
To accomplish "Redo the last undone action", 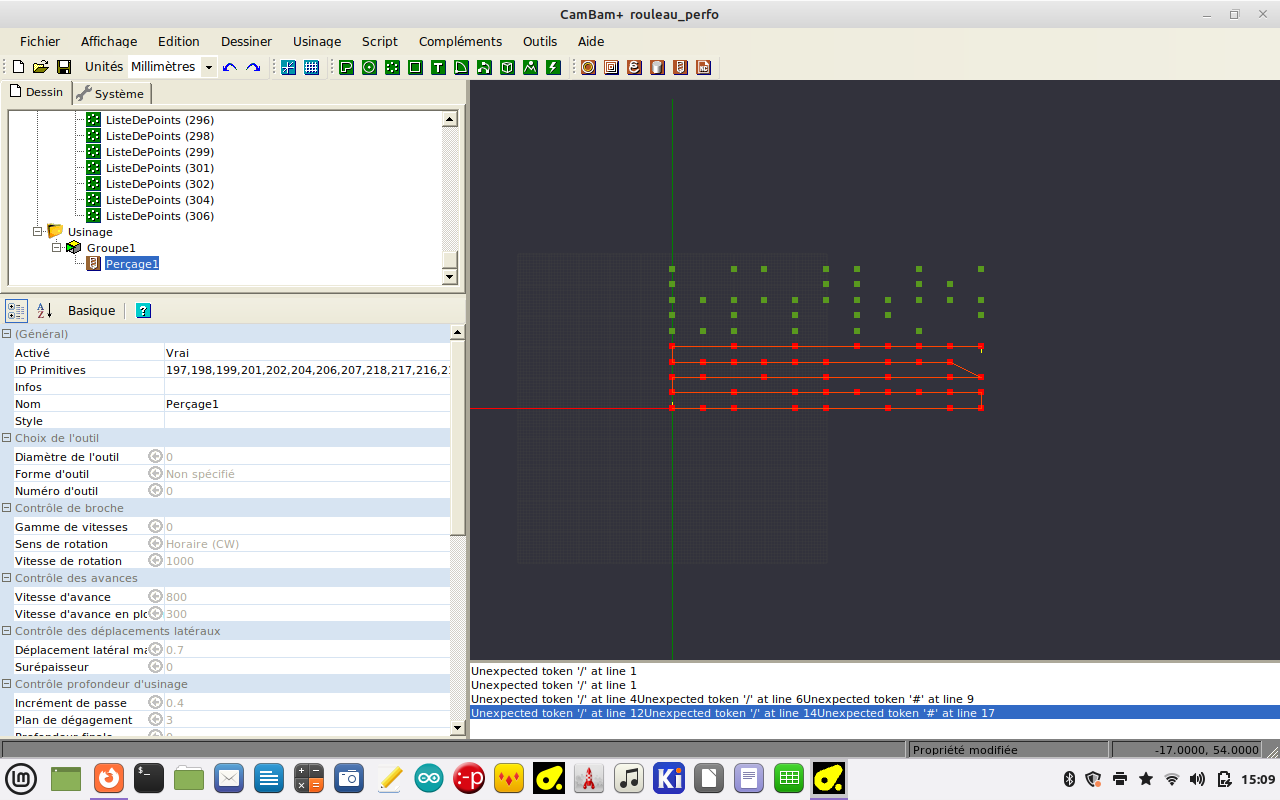I will point(253,67).
